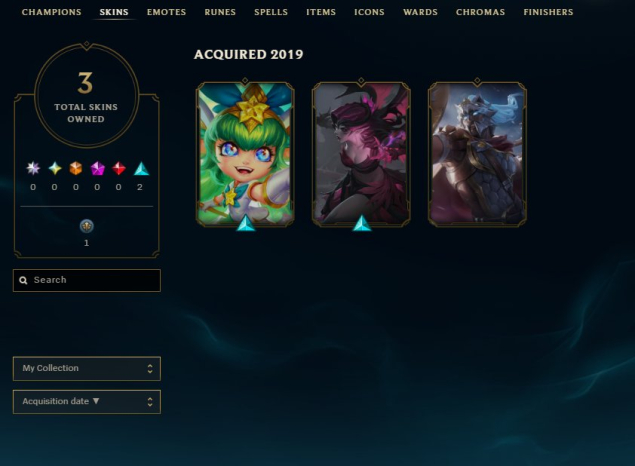
Task: Open the Acquisition date sort dropdown
Action: click(x=87, y=402)
